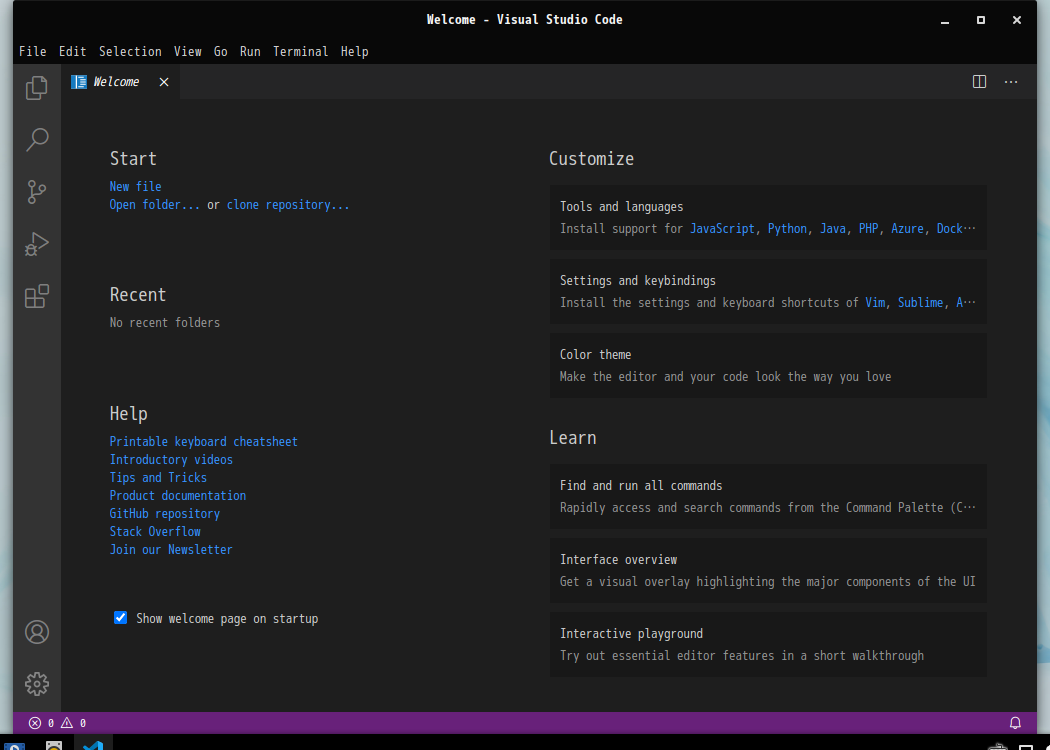Screen dimensions: 1050x750
Task: Click the warnings count in status bar
Action: point(74,723)
